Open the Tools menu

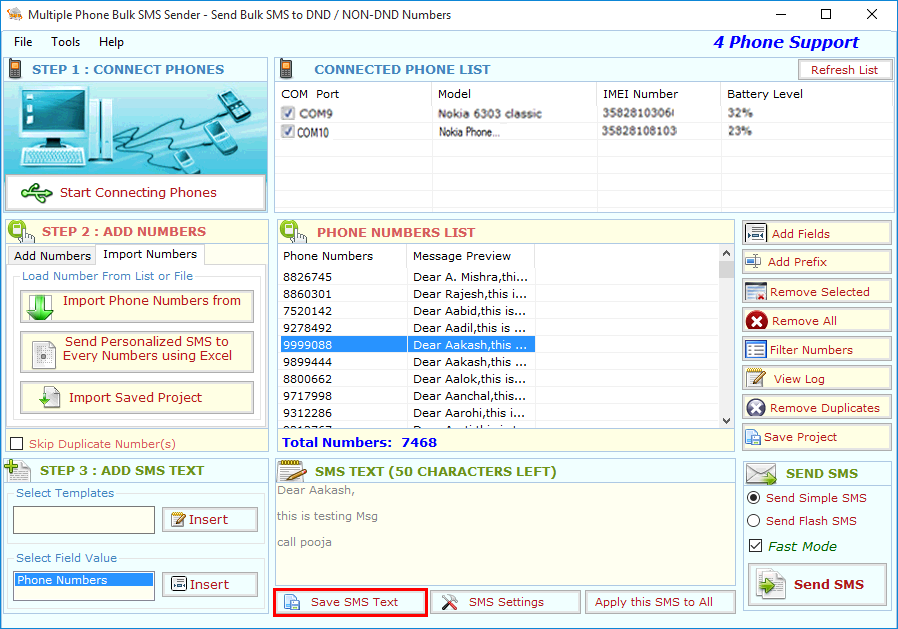pyautogui.click(x=65, y=42)
